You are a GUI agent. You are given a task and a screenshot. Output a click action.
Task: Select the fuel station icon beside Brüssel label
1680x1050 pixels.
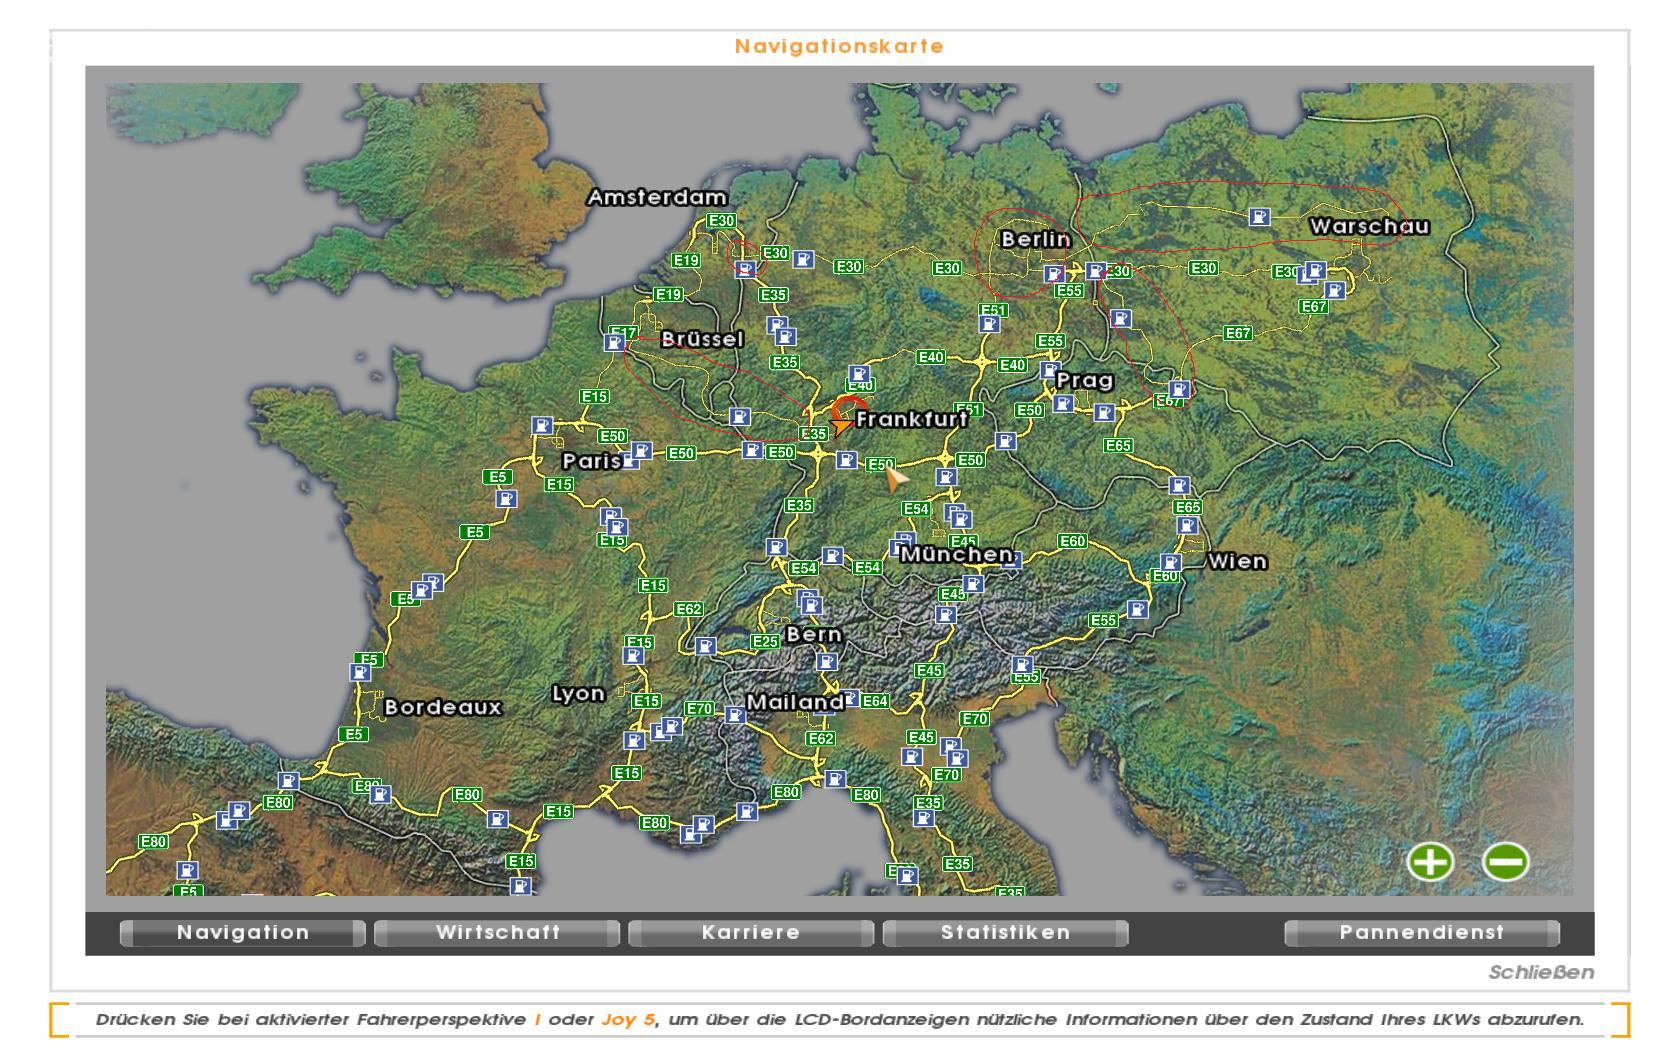click(614, 342)
